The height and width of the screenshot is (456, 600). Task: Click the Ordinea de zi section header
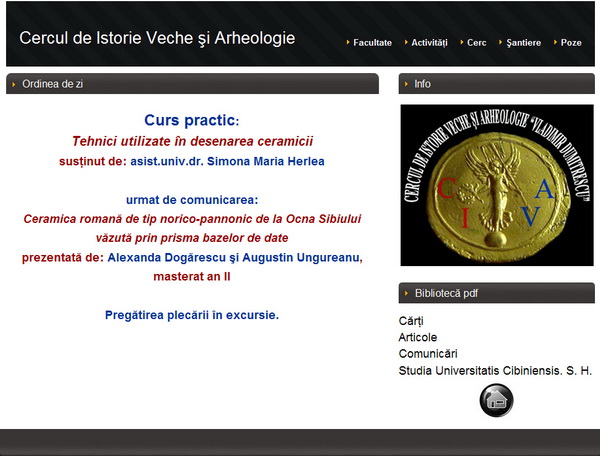(x=192, y=84)
